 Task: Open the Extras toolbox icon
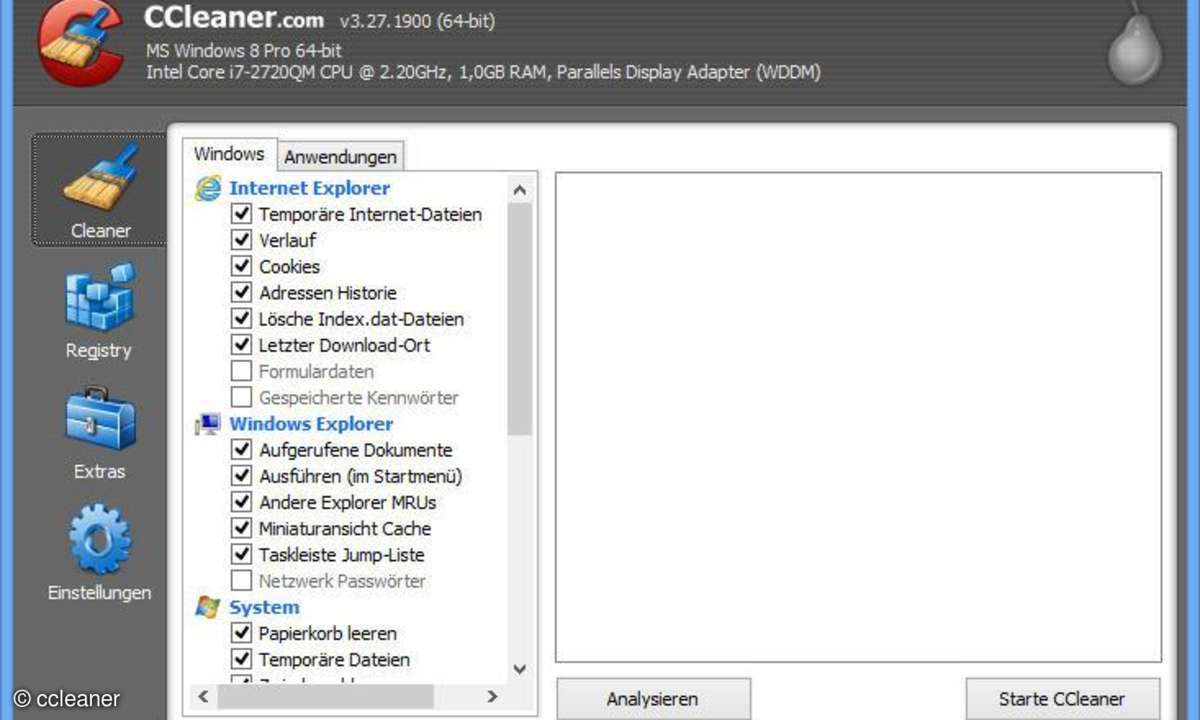pyautogui.click(x=99, y=418)
